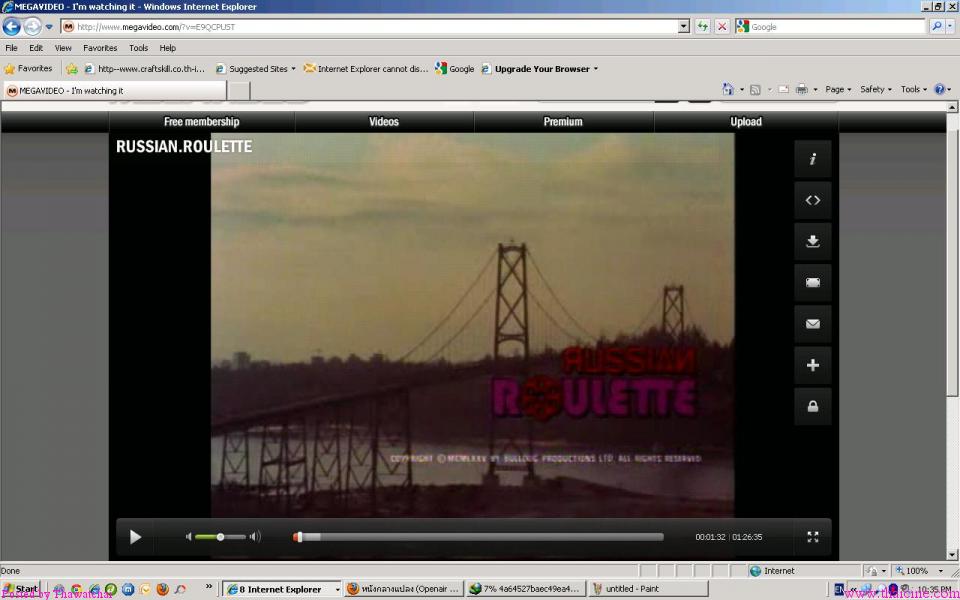Image resolution: width=960 pixels, height=600 pixels.
Task: Open the video info panel
Action: [x=812, y=159]
